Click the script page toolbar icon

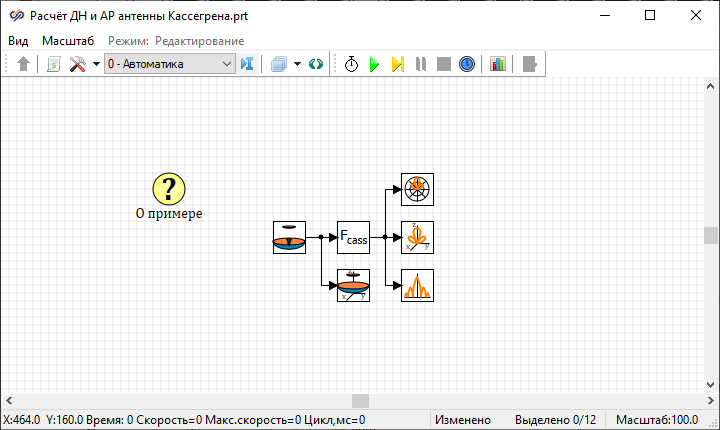54,64
